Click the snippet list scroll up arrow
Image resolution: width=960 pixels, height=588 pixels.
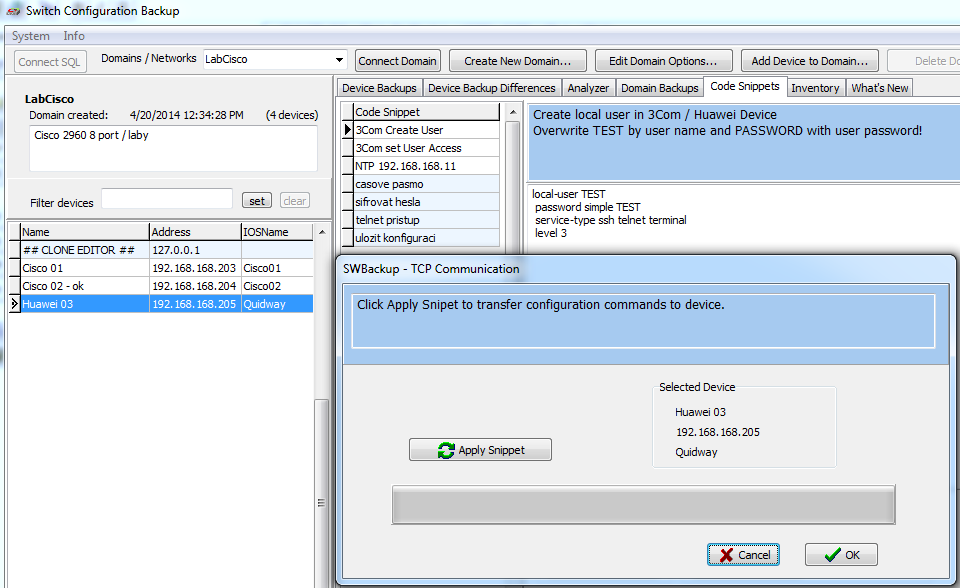click(513, 112)
